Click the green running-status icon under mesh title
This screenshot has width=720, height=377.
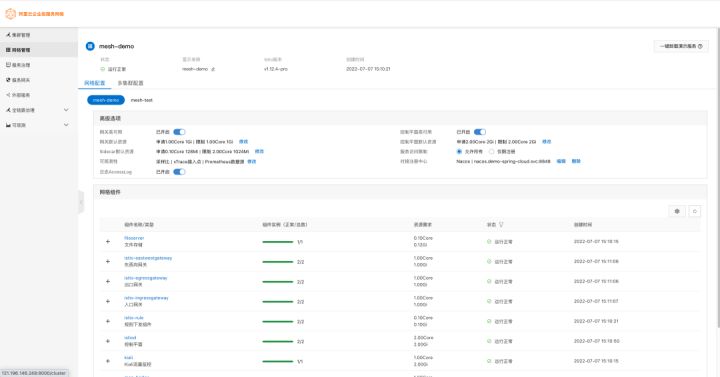coord(103,69)
